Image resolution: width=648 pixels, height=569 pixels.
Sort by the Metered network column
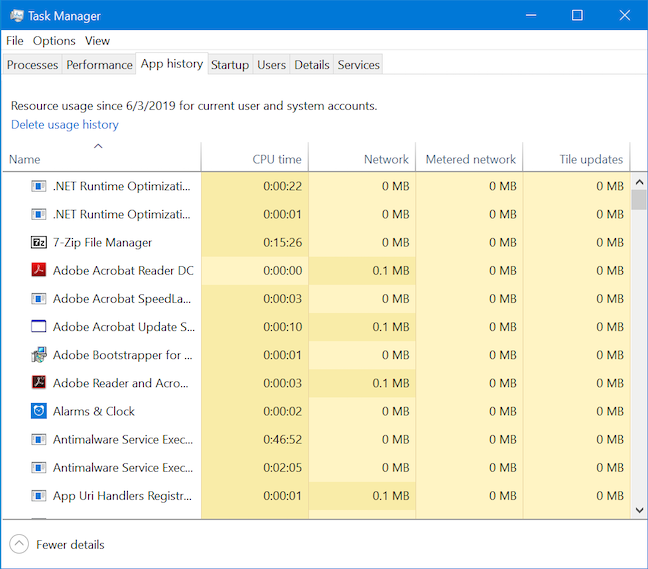pyautogui.click(x=469, y=157)
